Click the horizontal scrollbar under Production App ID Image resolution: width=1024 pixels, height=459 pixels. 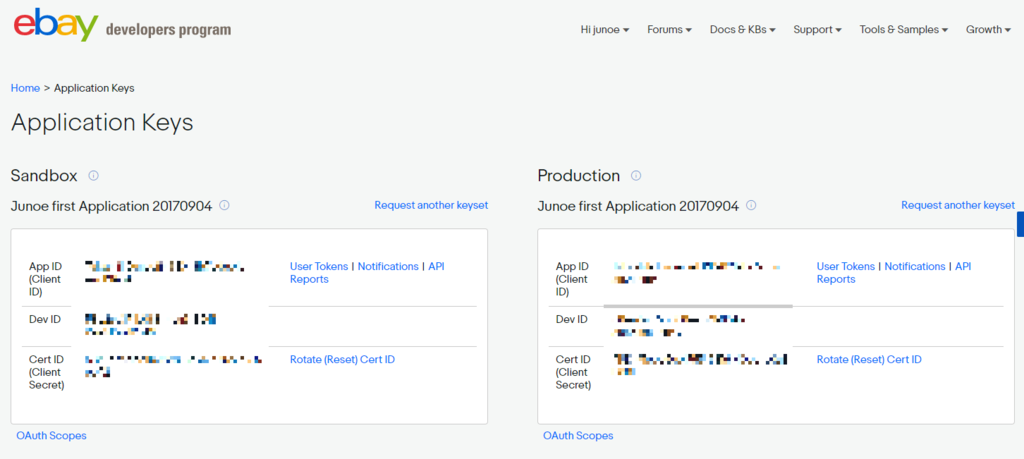pos(697,306)
